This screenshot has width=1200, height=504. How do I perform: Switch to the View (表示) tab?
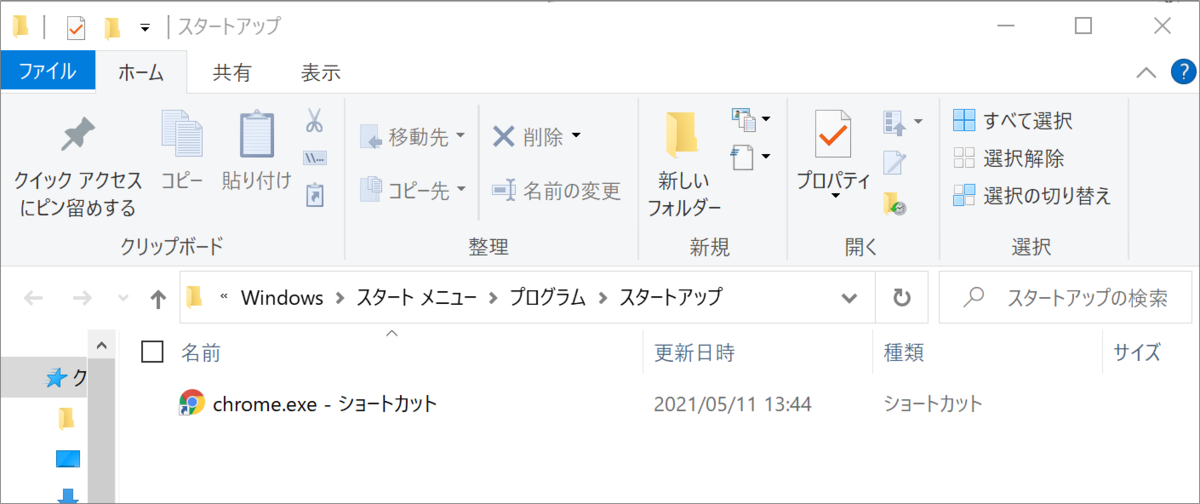tap(321, 72)
